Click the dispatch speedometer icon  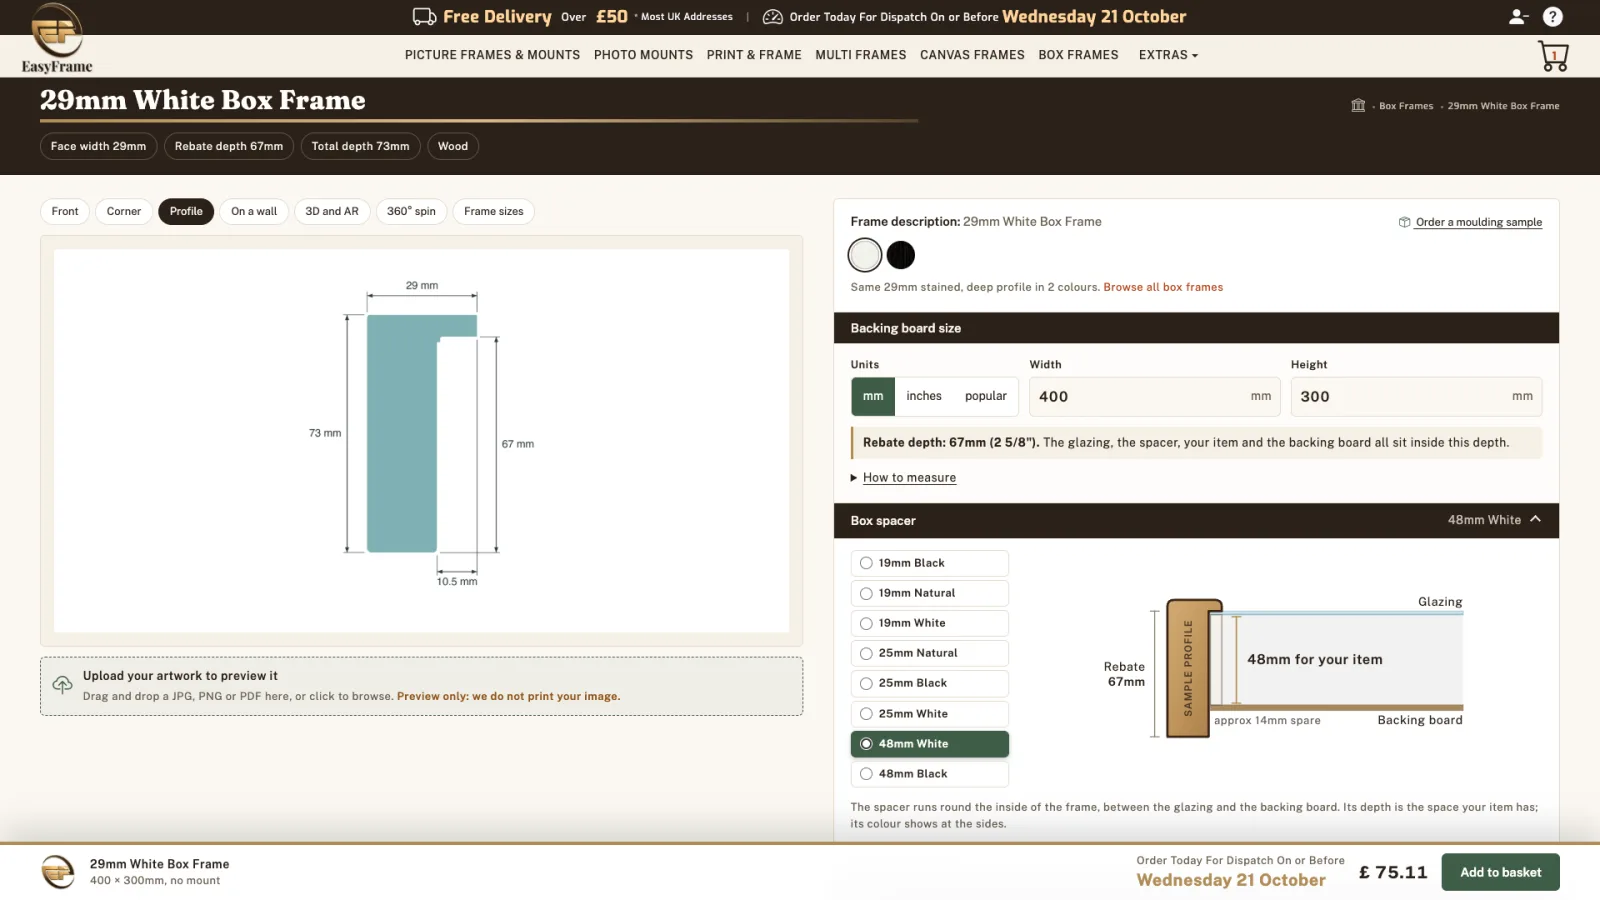pyautogui.click(x=773, y=17)
